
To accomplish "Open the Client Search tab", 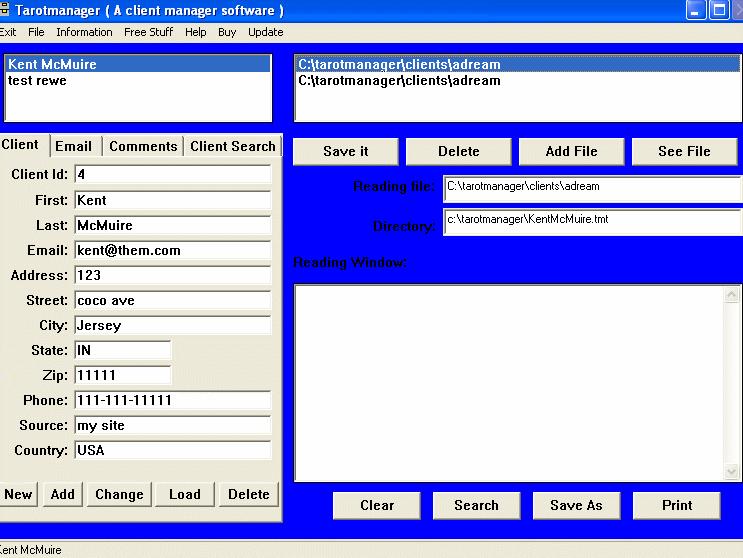I will pyautogui.click(x=232, y=146).
